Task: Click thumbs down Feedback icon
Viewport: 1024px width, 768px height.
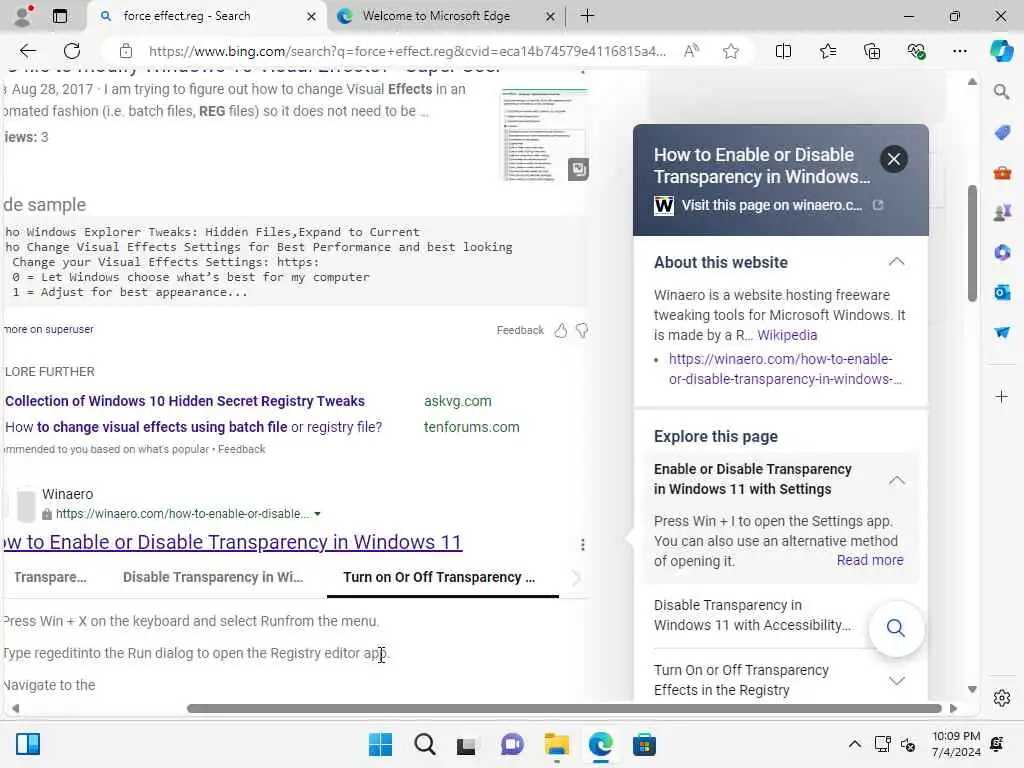Action: 582,330
